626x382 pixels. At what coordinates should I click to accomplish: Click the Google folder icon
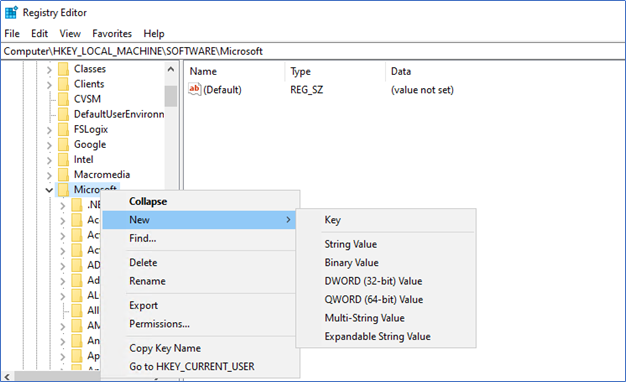(x=63, y=144)
